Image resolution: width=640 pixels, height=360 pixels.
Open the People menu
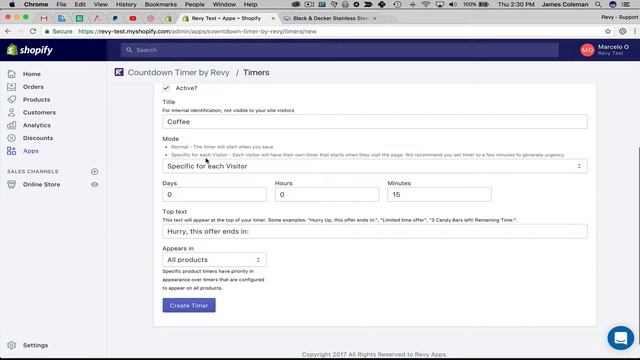coord(194,4)
